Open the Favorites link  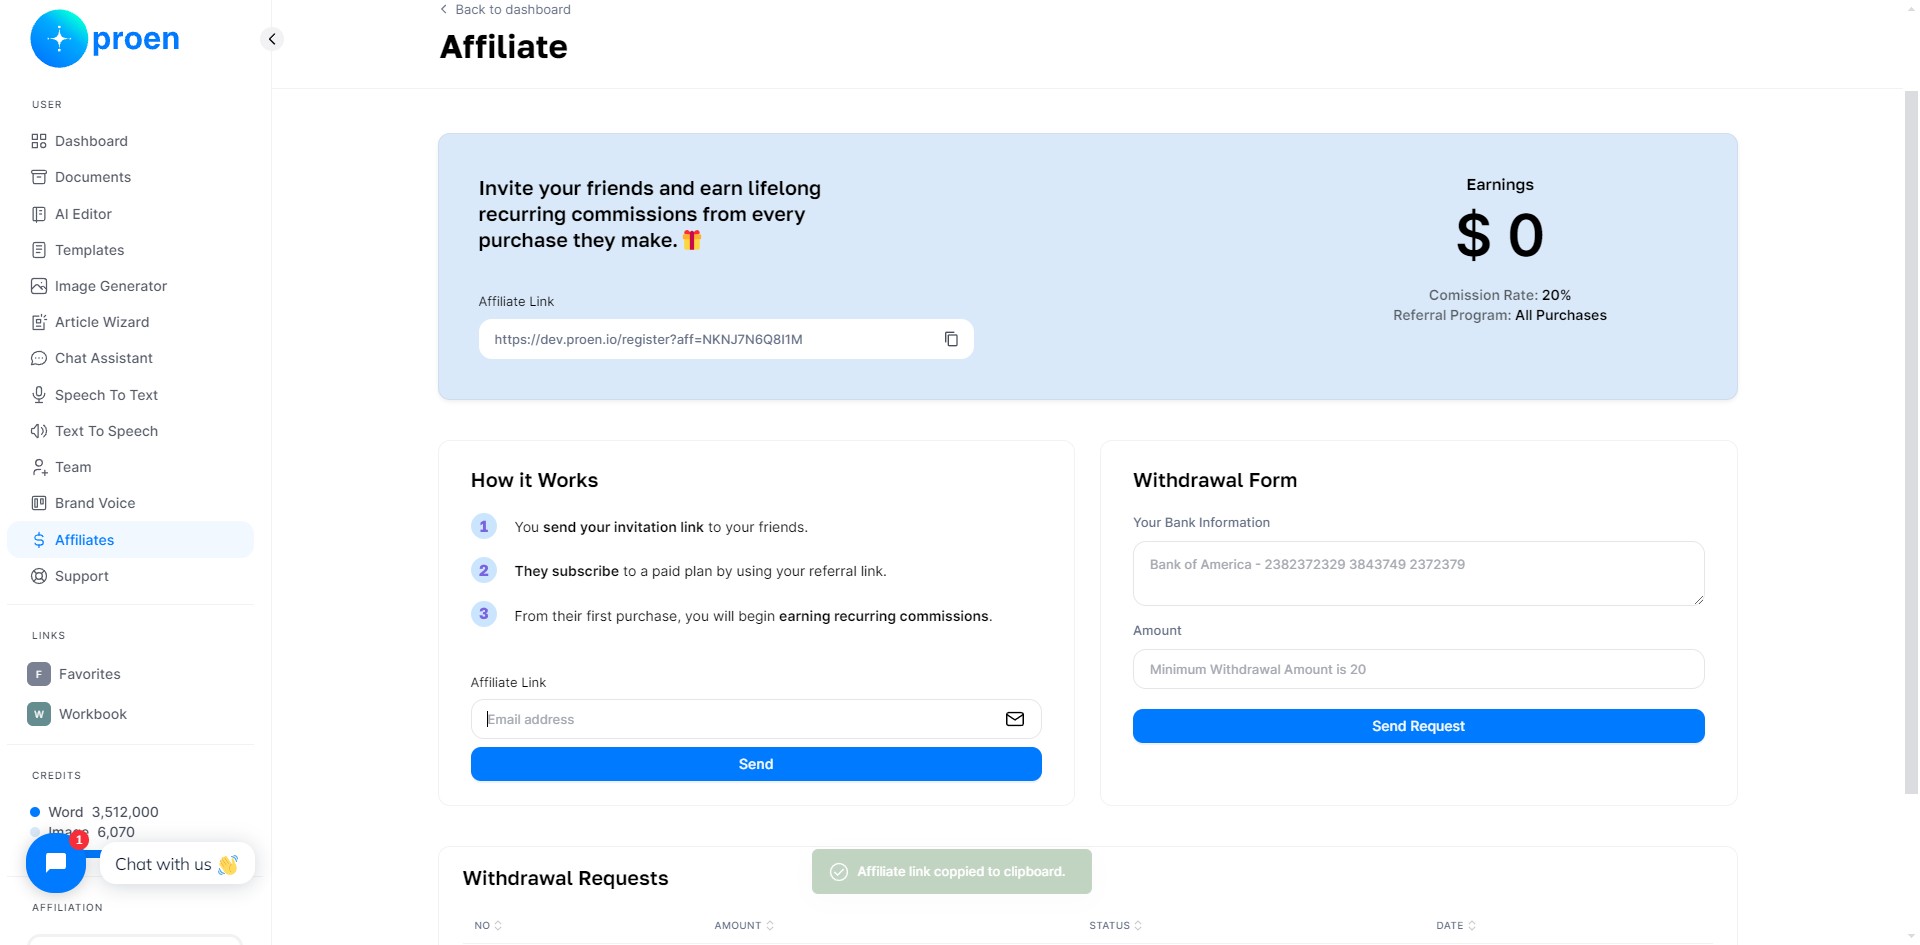89,674
